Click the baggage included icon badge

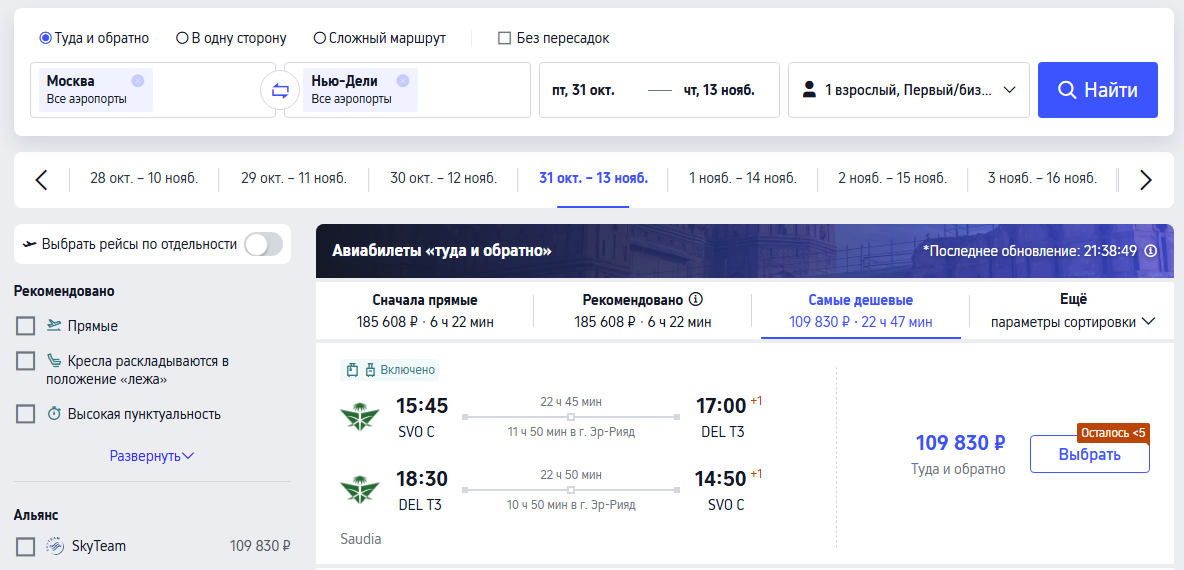389,370
